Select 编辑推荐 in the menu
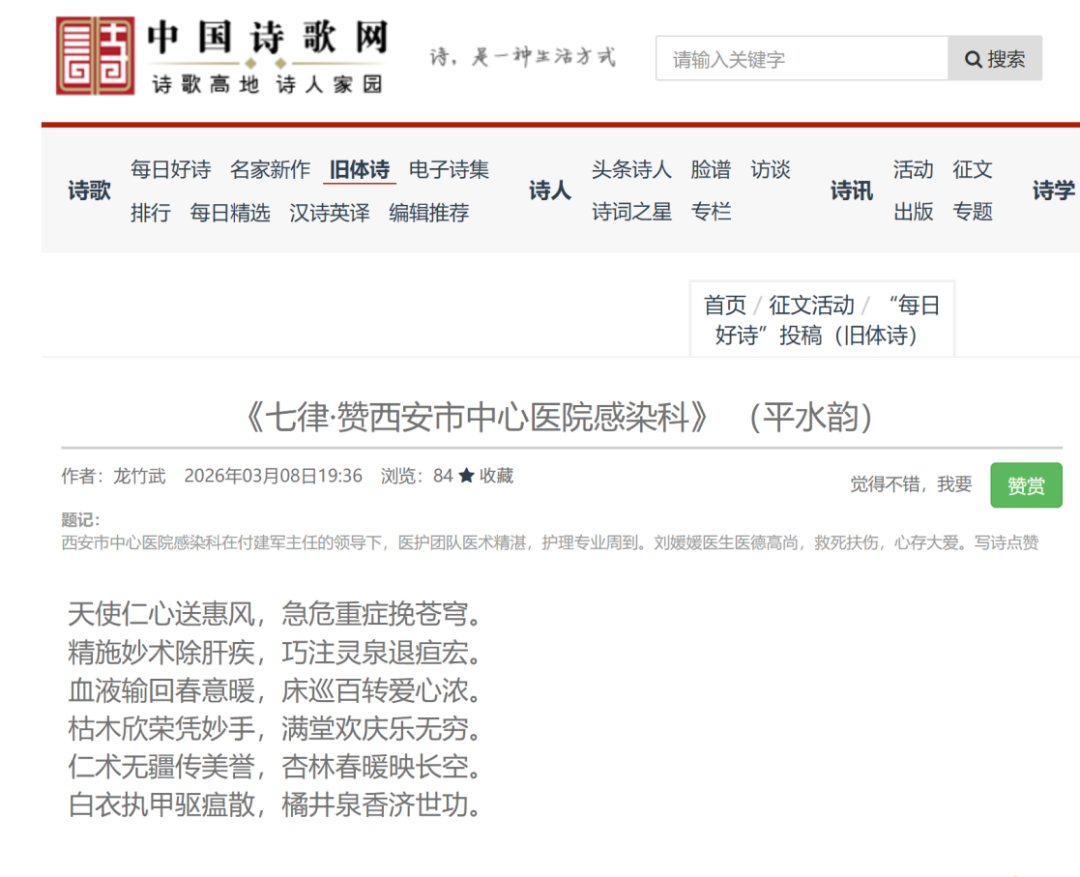The height and width of the screenshot is (877, 1080). [429, 212]
